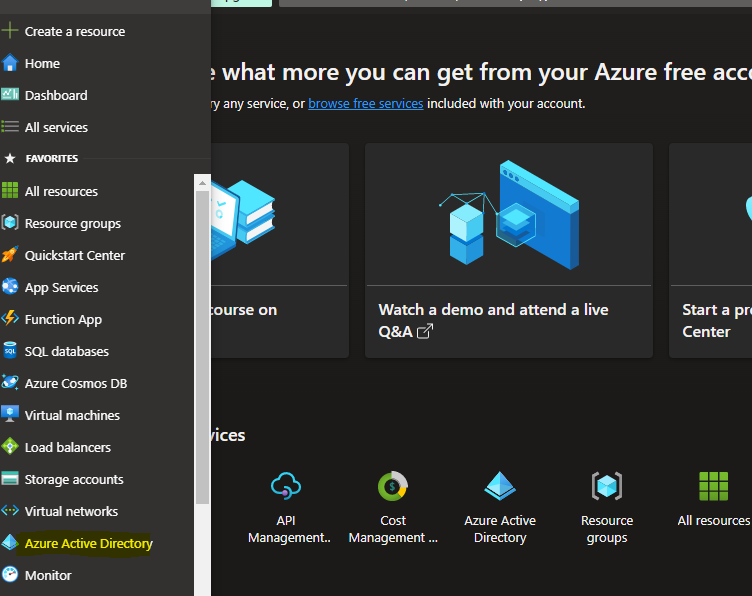
Task: Click the Azure Cosmos DB icon
Action: (x=10, y=383)
